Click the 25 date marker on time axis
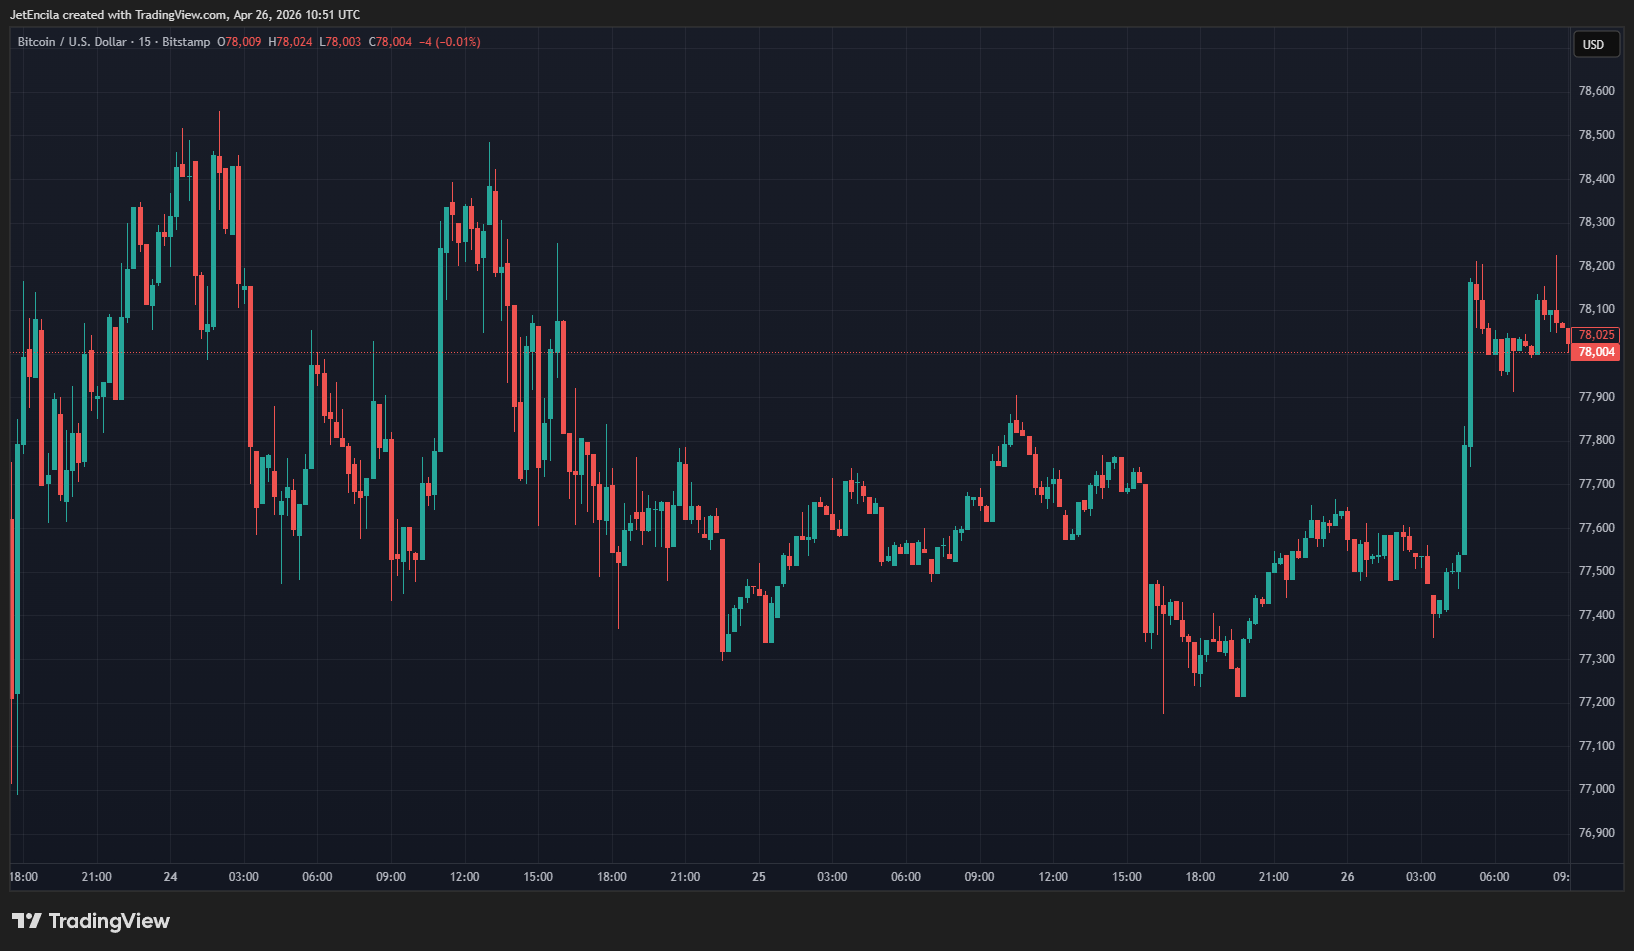The image size is (1634, 951). [758, 877]
